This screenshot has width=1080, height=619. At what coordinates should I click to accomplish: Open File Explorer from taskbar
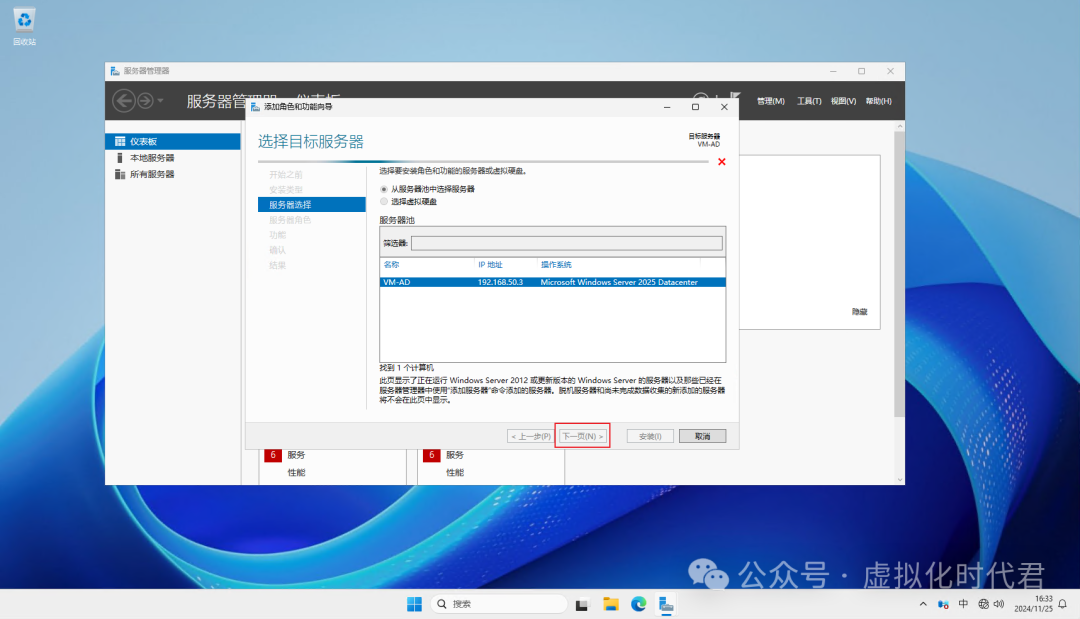610,604
